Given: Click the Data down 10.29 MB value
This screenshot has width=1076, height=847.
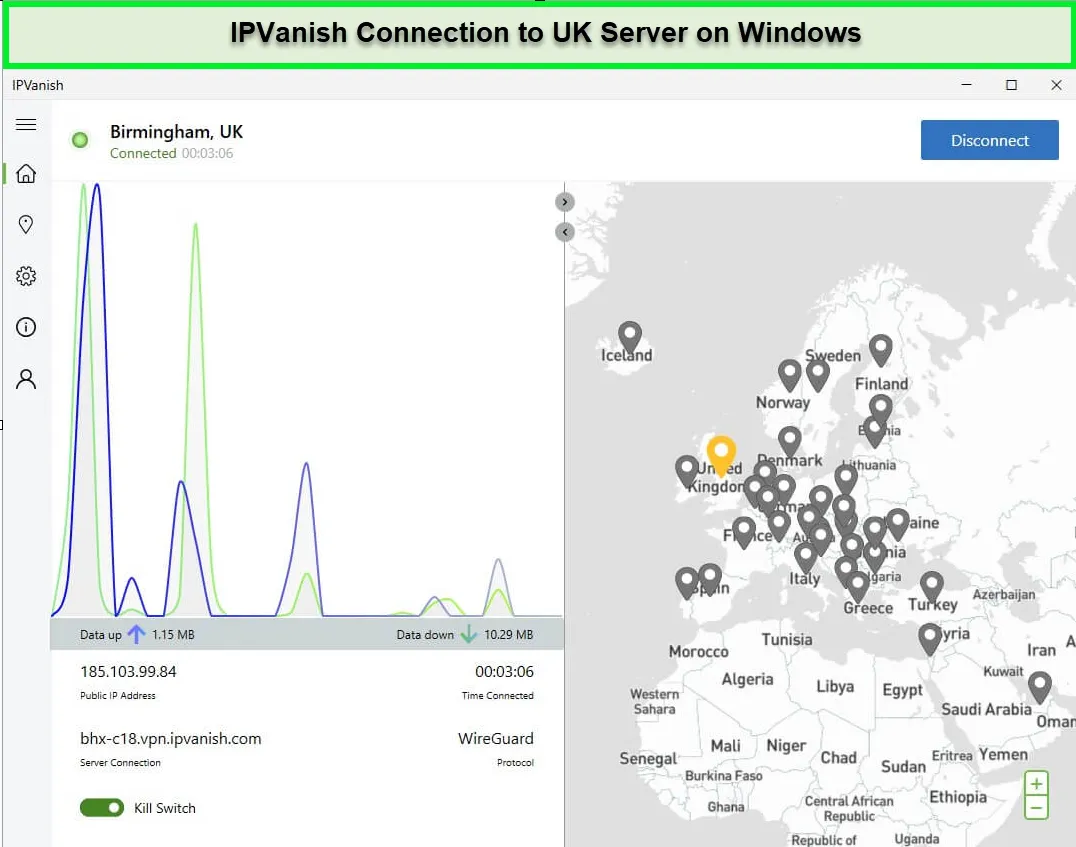Looking at the screenshot, I should click(x=508, y=635).
